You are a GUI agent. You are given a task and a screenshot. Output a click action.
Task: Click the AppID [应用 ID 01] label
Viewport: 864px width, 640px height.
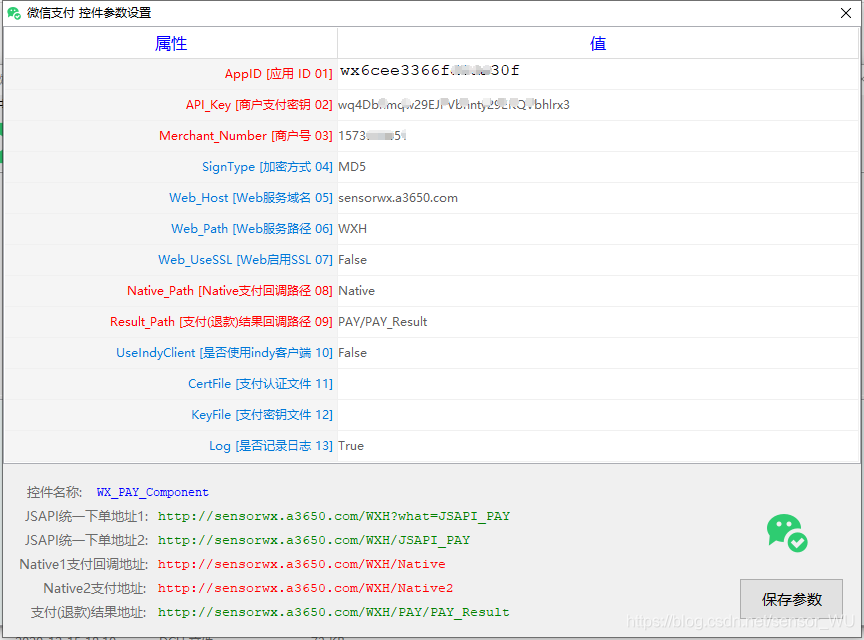278,74
